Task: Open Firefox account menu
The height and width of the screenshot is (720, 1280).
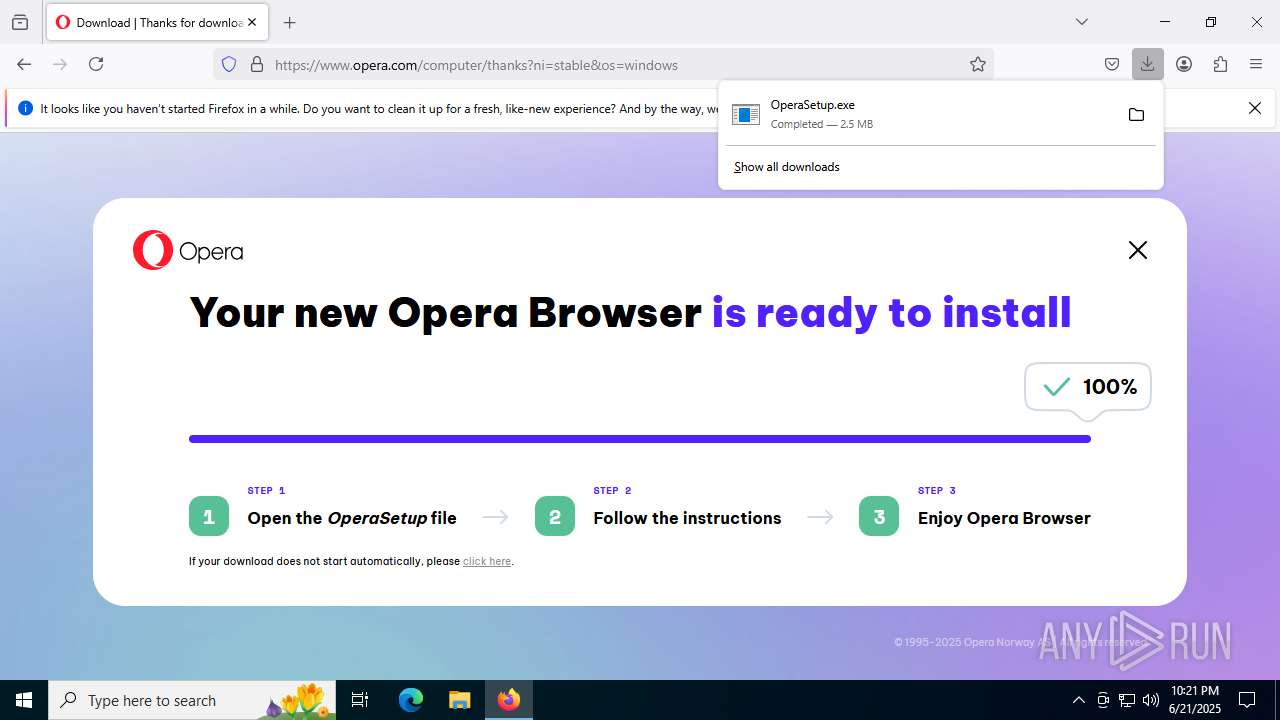Action: click(1184, 64)
